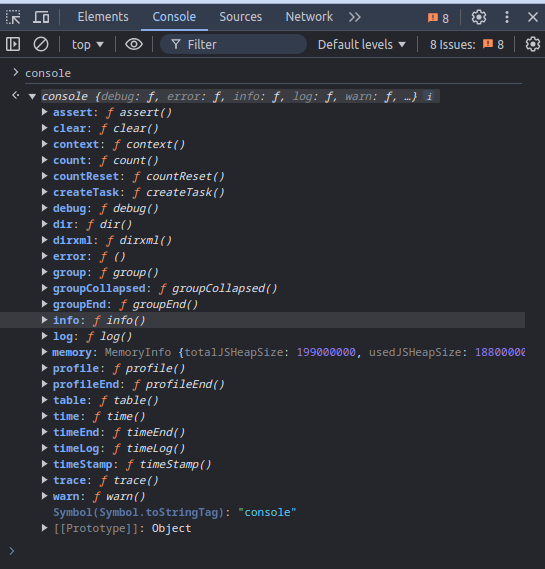Click the orange issues icon beside 8 Issues
This screenshot has height=569, width=545.
coord(488,44)
